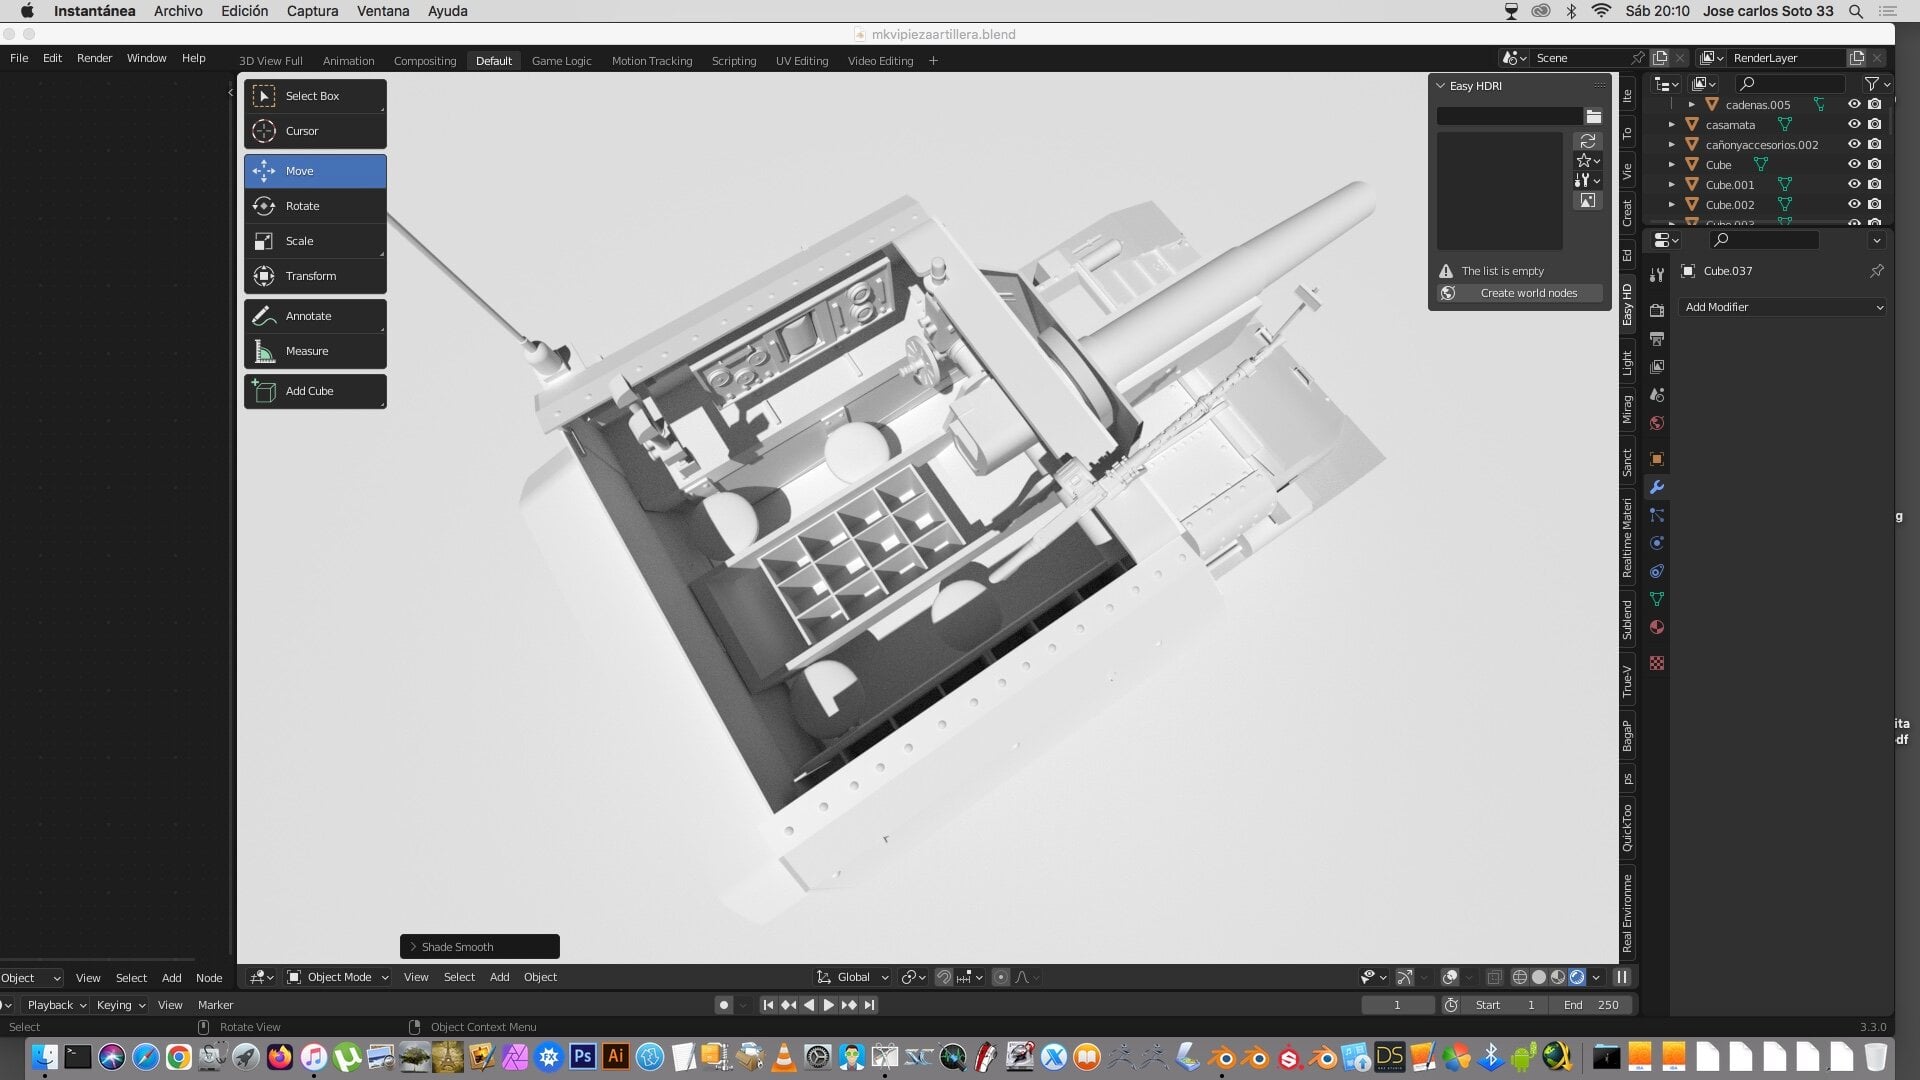Open the Compositing workspace tab
1920x1080 pixels.
[x=425, y=61]
